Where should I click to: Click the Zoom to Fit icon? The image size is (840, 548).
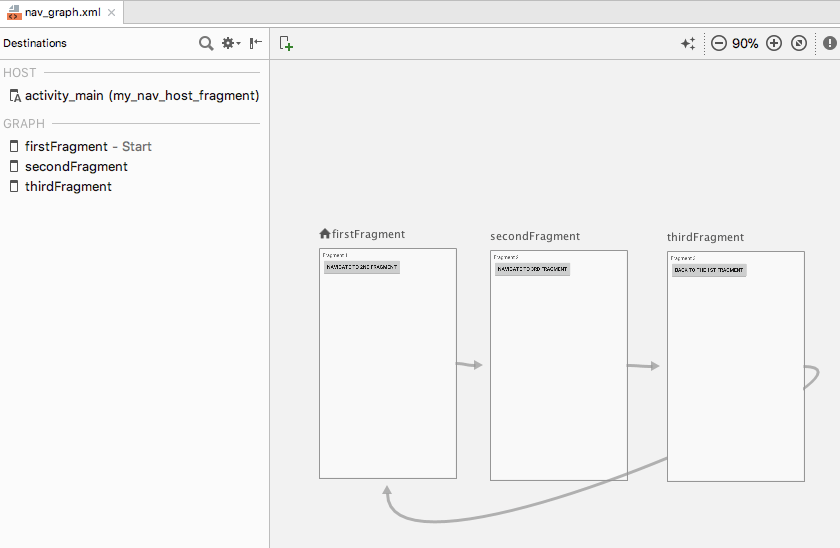pos(799,43)
